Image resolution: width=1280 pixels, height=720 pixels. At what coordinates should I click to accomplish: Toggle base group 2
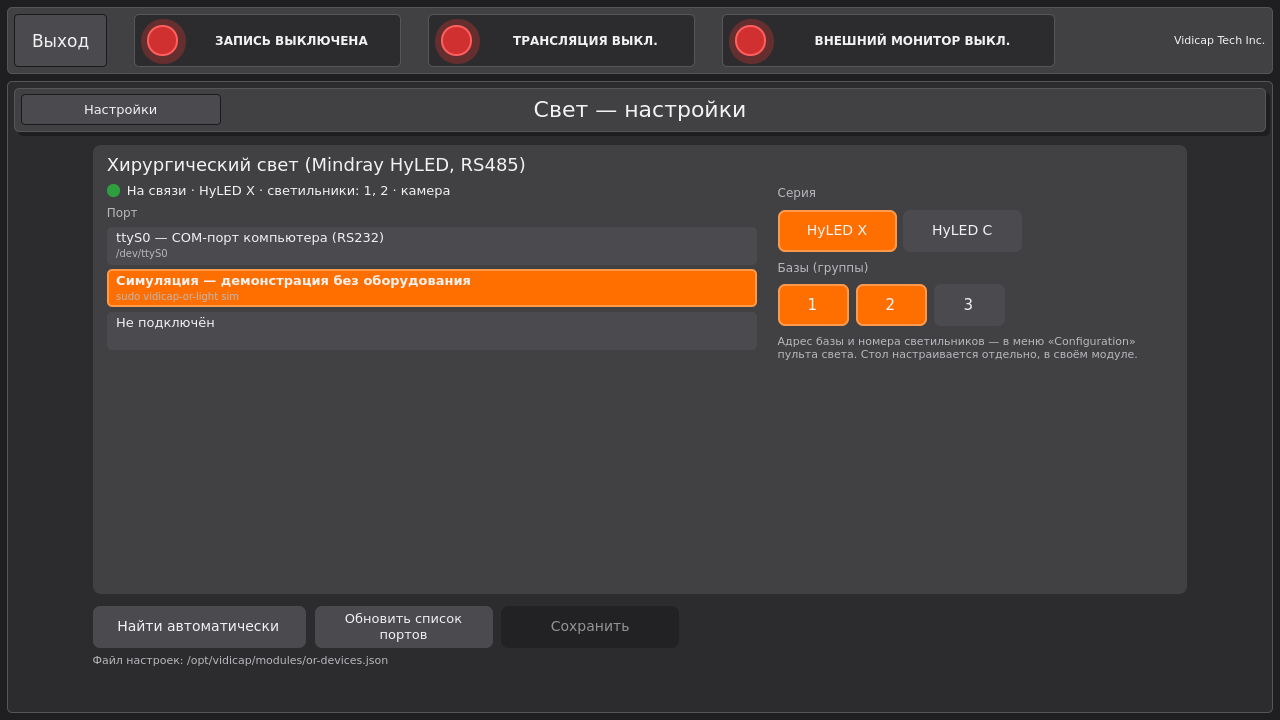(891, 305)
